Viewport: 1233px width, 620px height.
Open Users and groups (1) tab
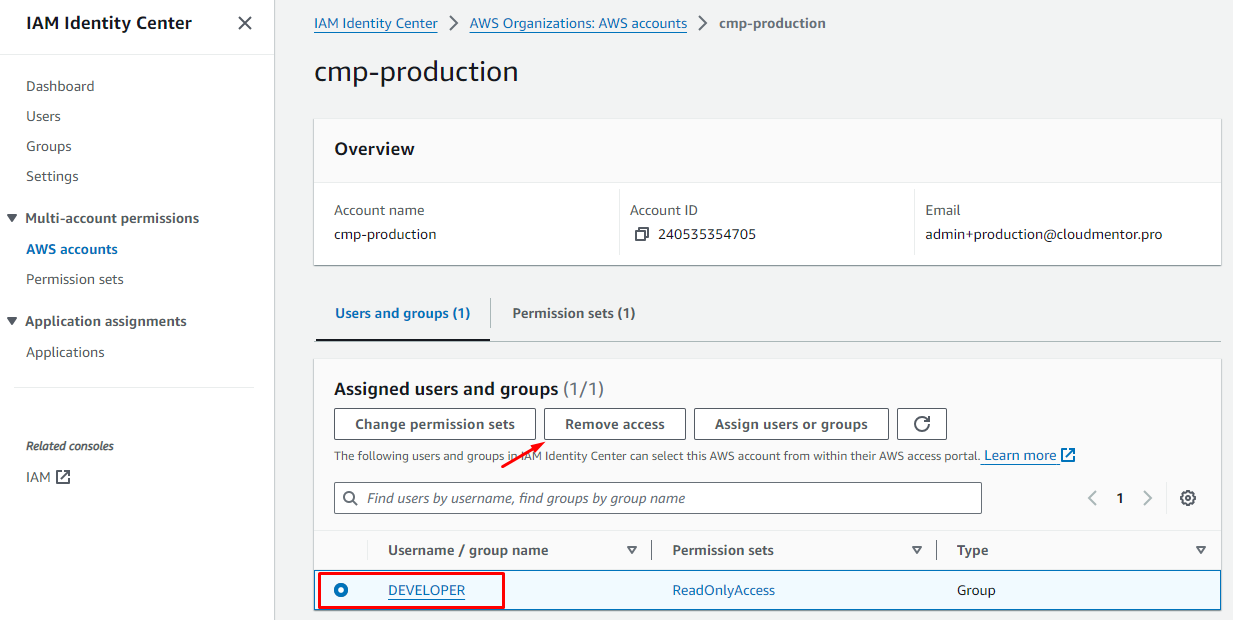(402, 313)
